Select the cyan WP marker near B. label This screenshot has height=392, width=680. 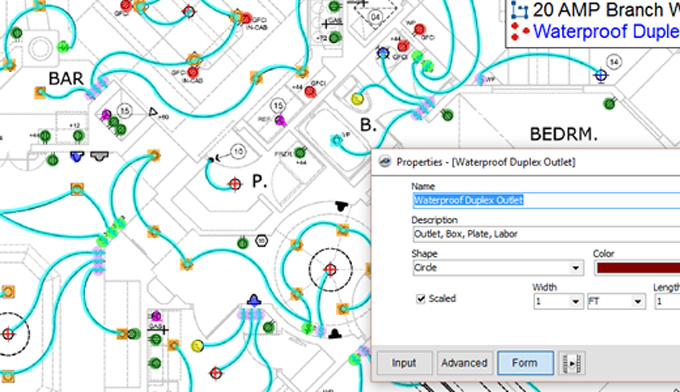point(336,140)
